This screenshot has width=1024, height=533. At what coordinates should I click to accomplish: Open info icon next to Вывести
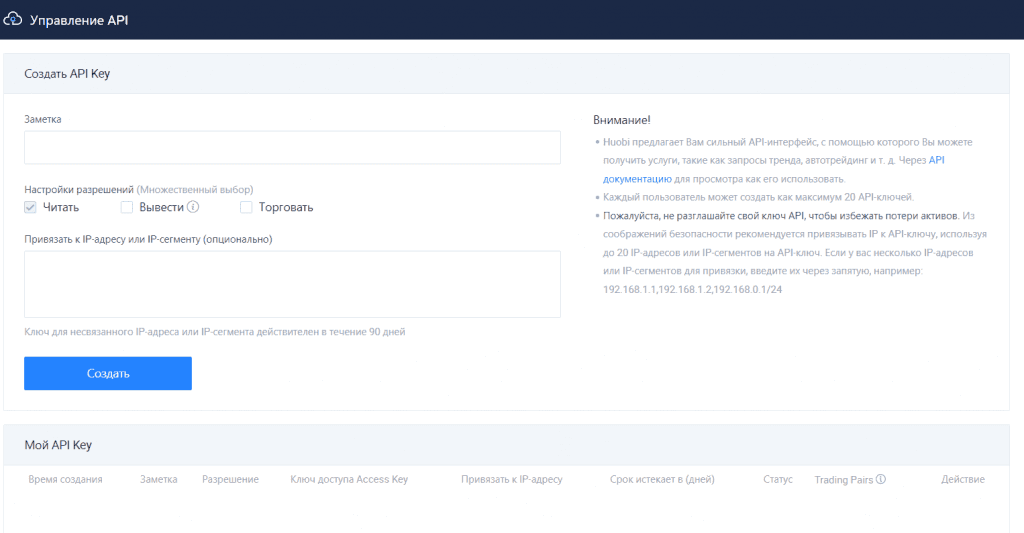(193, 207)
